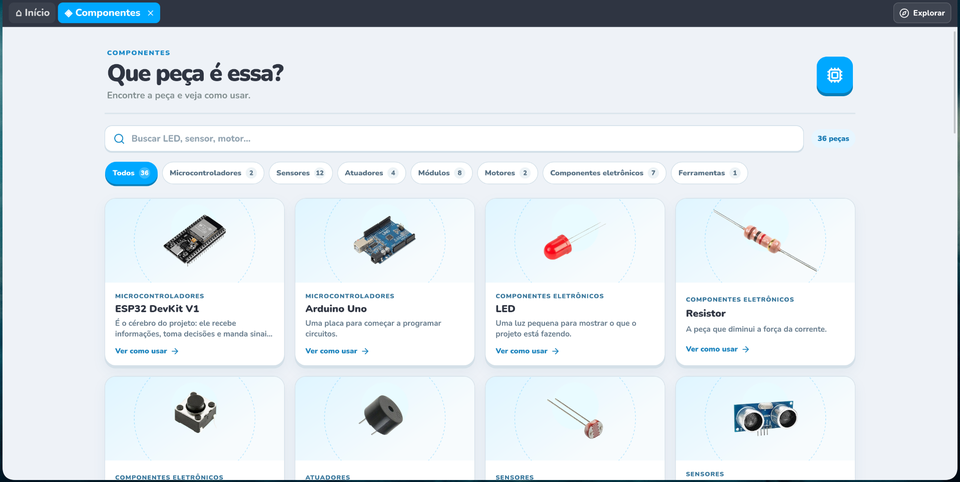Click the Que peça é essa? heading
Viewport: 960px width, 482px height.
tap(195, 74)
